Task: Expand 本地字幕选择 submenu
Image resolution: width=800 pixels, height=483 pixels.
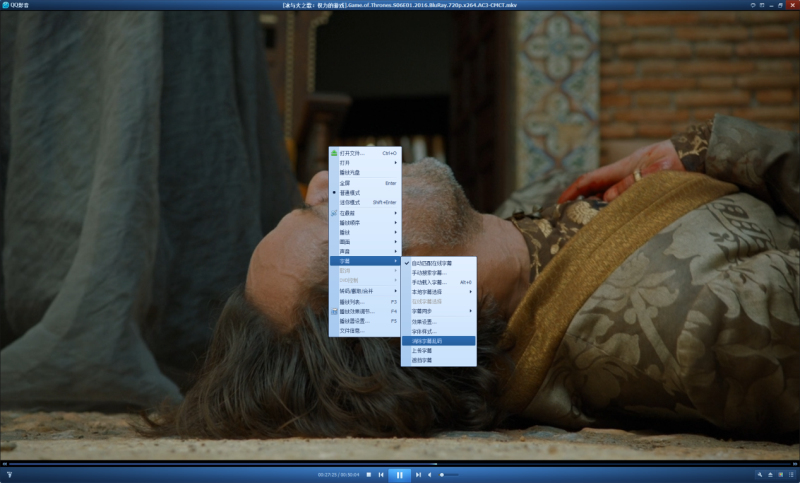Action: point(439,292)
